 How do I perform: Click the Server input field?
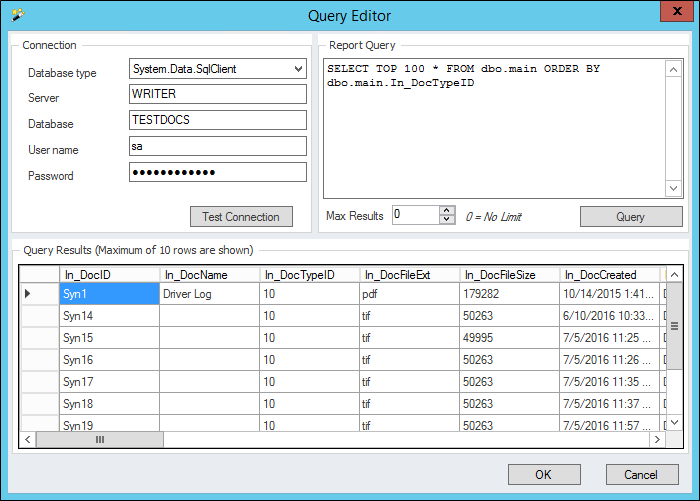click(x=218, y=94)
